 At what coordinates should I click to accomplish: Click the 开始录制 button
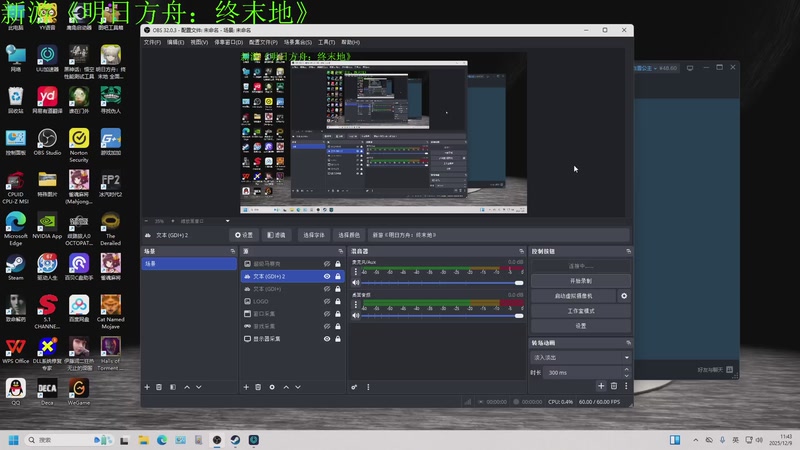pyautogui.click(x=581, y=281)
